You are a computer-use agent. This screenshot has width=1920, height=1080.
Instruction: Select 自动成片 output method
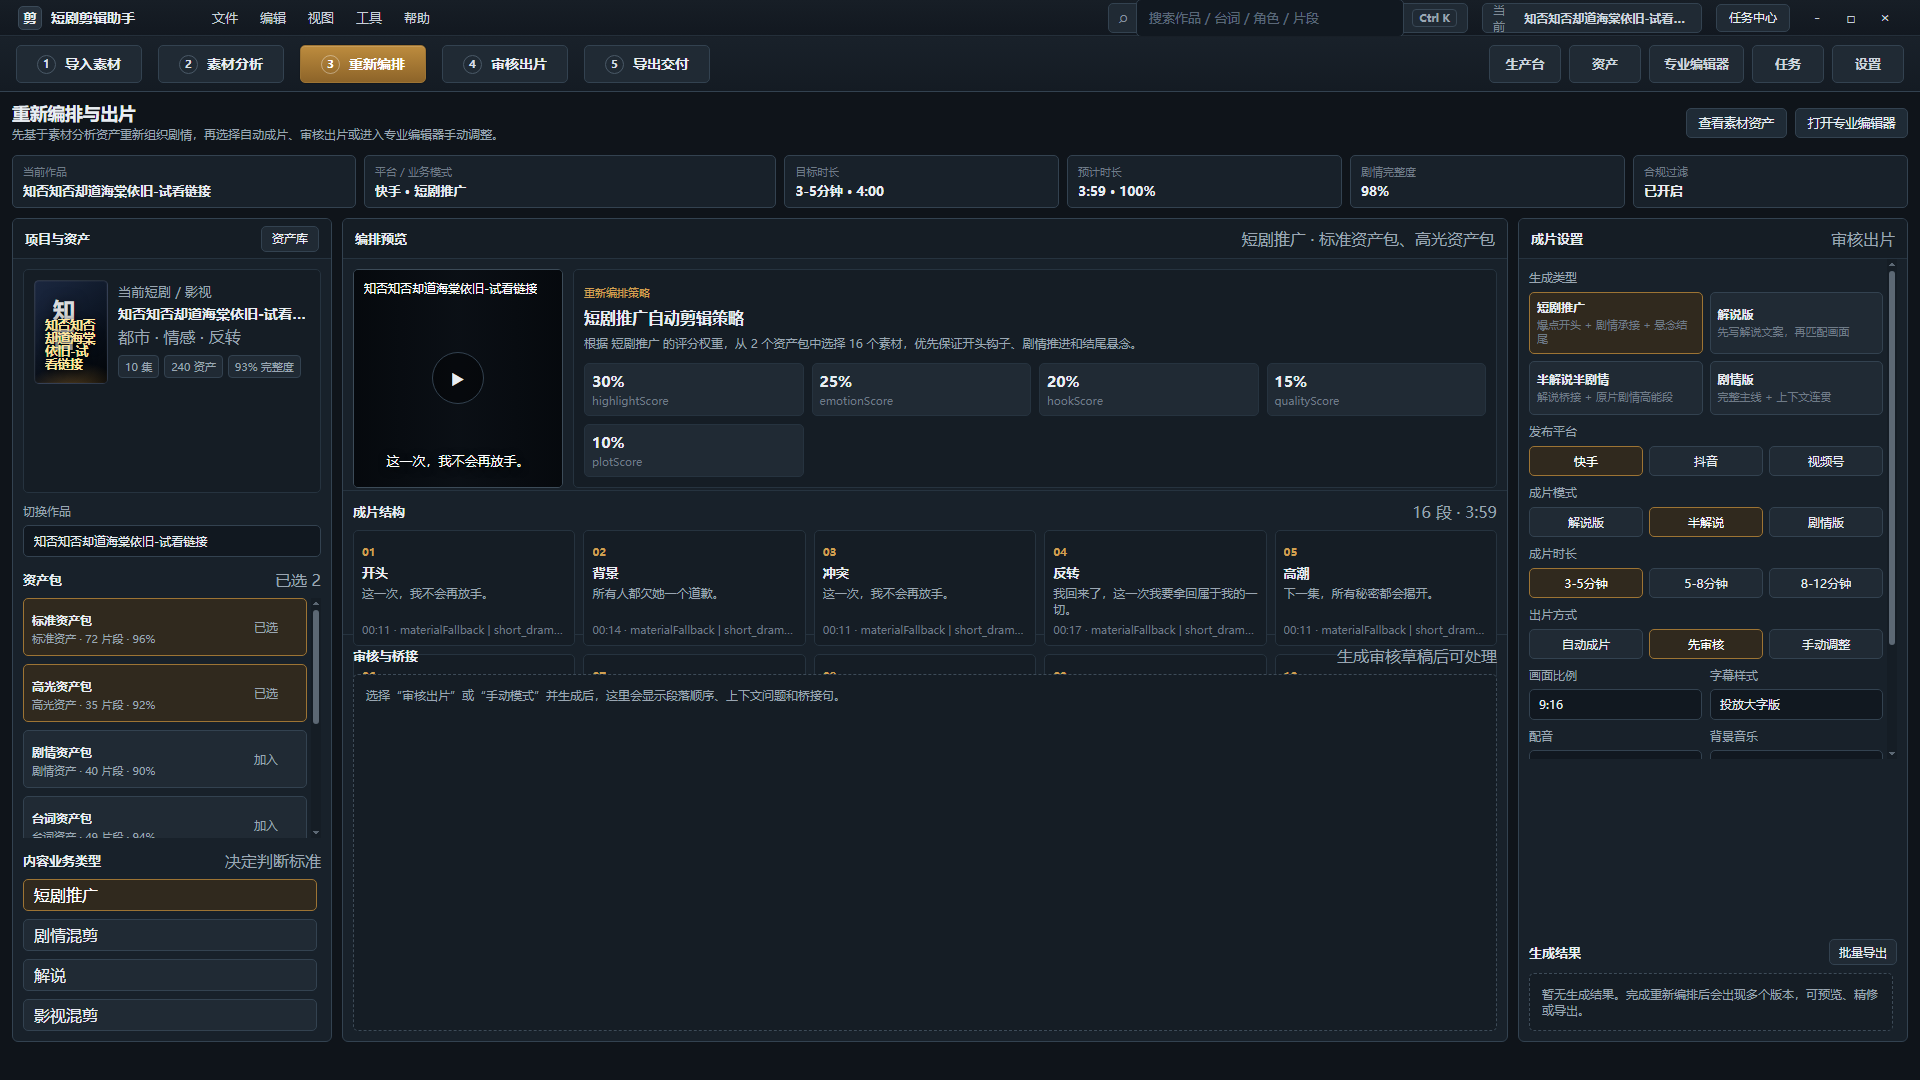click(1585, 644)
